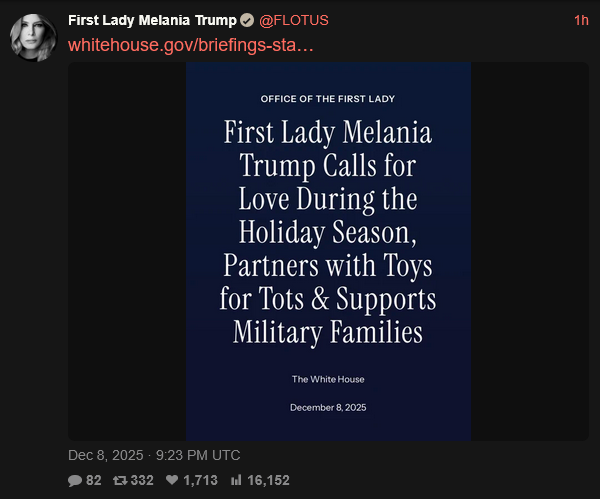Screen dimensions: 600x499
Task: Click the 16,152 views count
Action: pos(270,481)
